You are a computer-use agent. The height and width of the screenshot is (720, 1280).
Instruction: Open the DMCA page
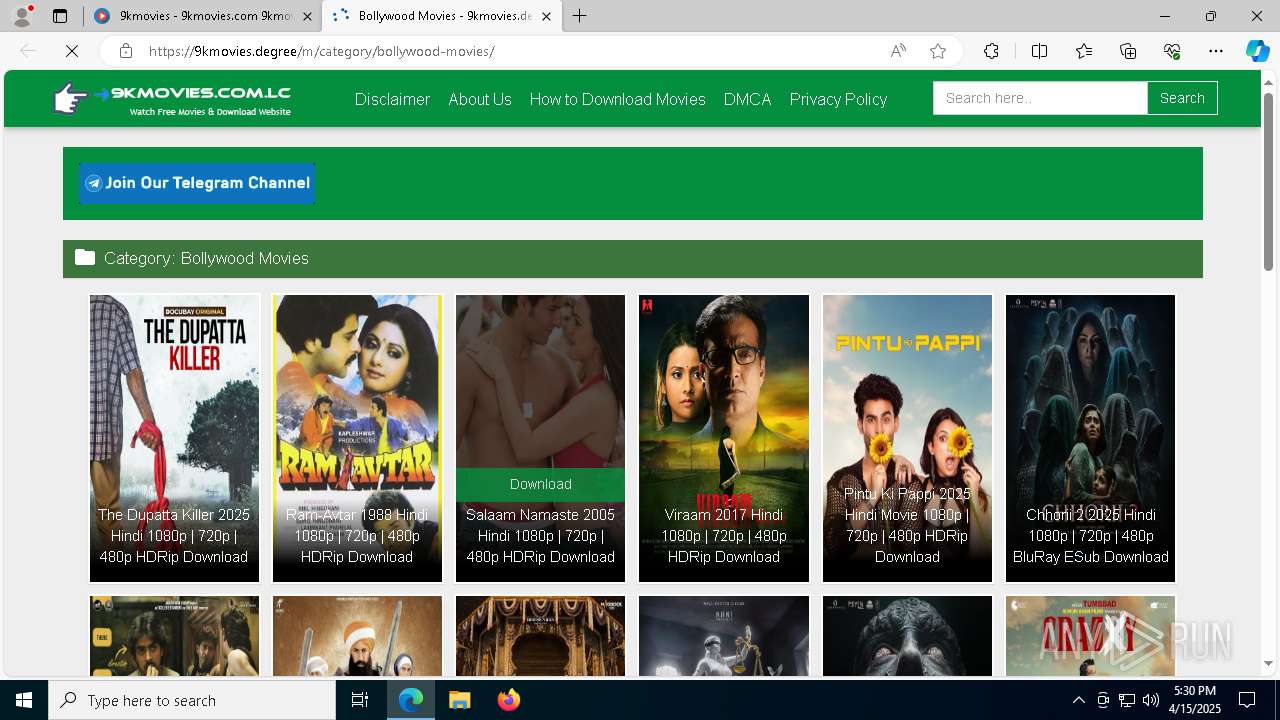coord(747,99)
